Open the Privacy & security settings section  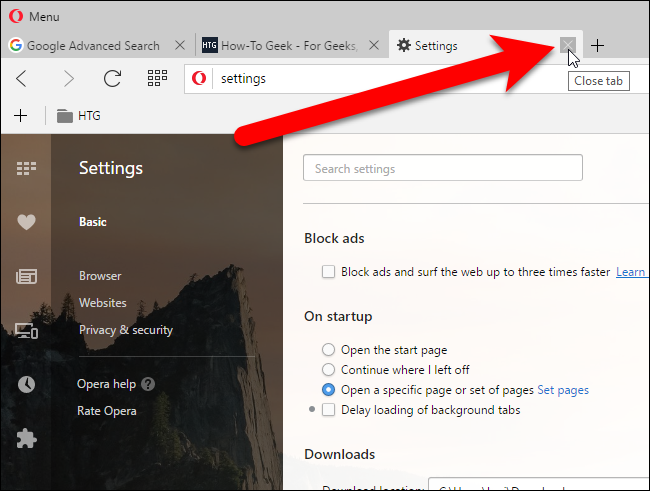pyautogui.click(x=125, y=330)
